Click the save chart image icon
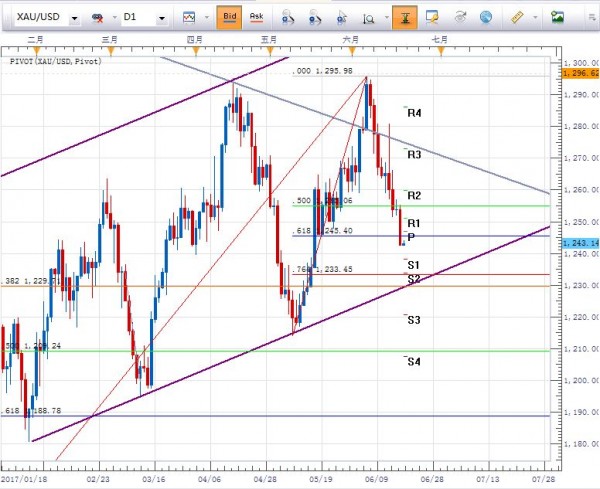 click(x=558, y=17)
